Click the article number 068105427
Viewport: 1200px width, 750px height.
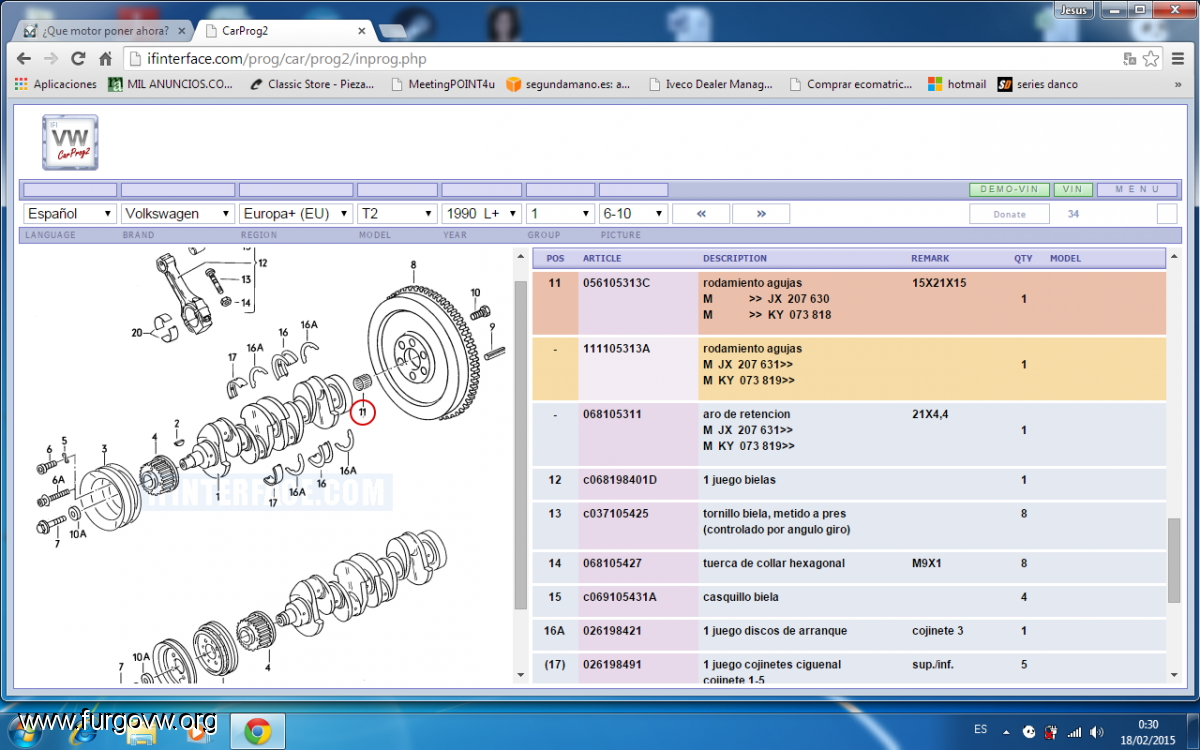click(612, 563)
